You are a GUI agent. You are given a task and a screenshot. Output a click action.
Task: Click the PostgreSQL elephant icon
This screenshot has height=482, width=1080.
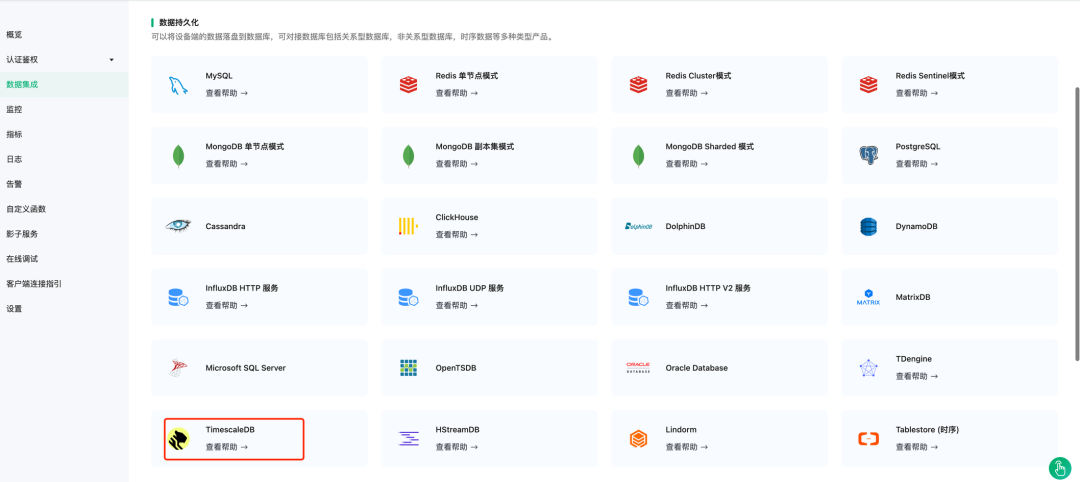click(869, 156)
